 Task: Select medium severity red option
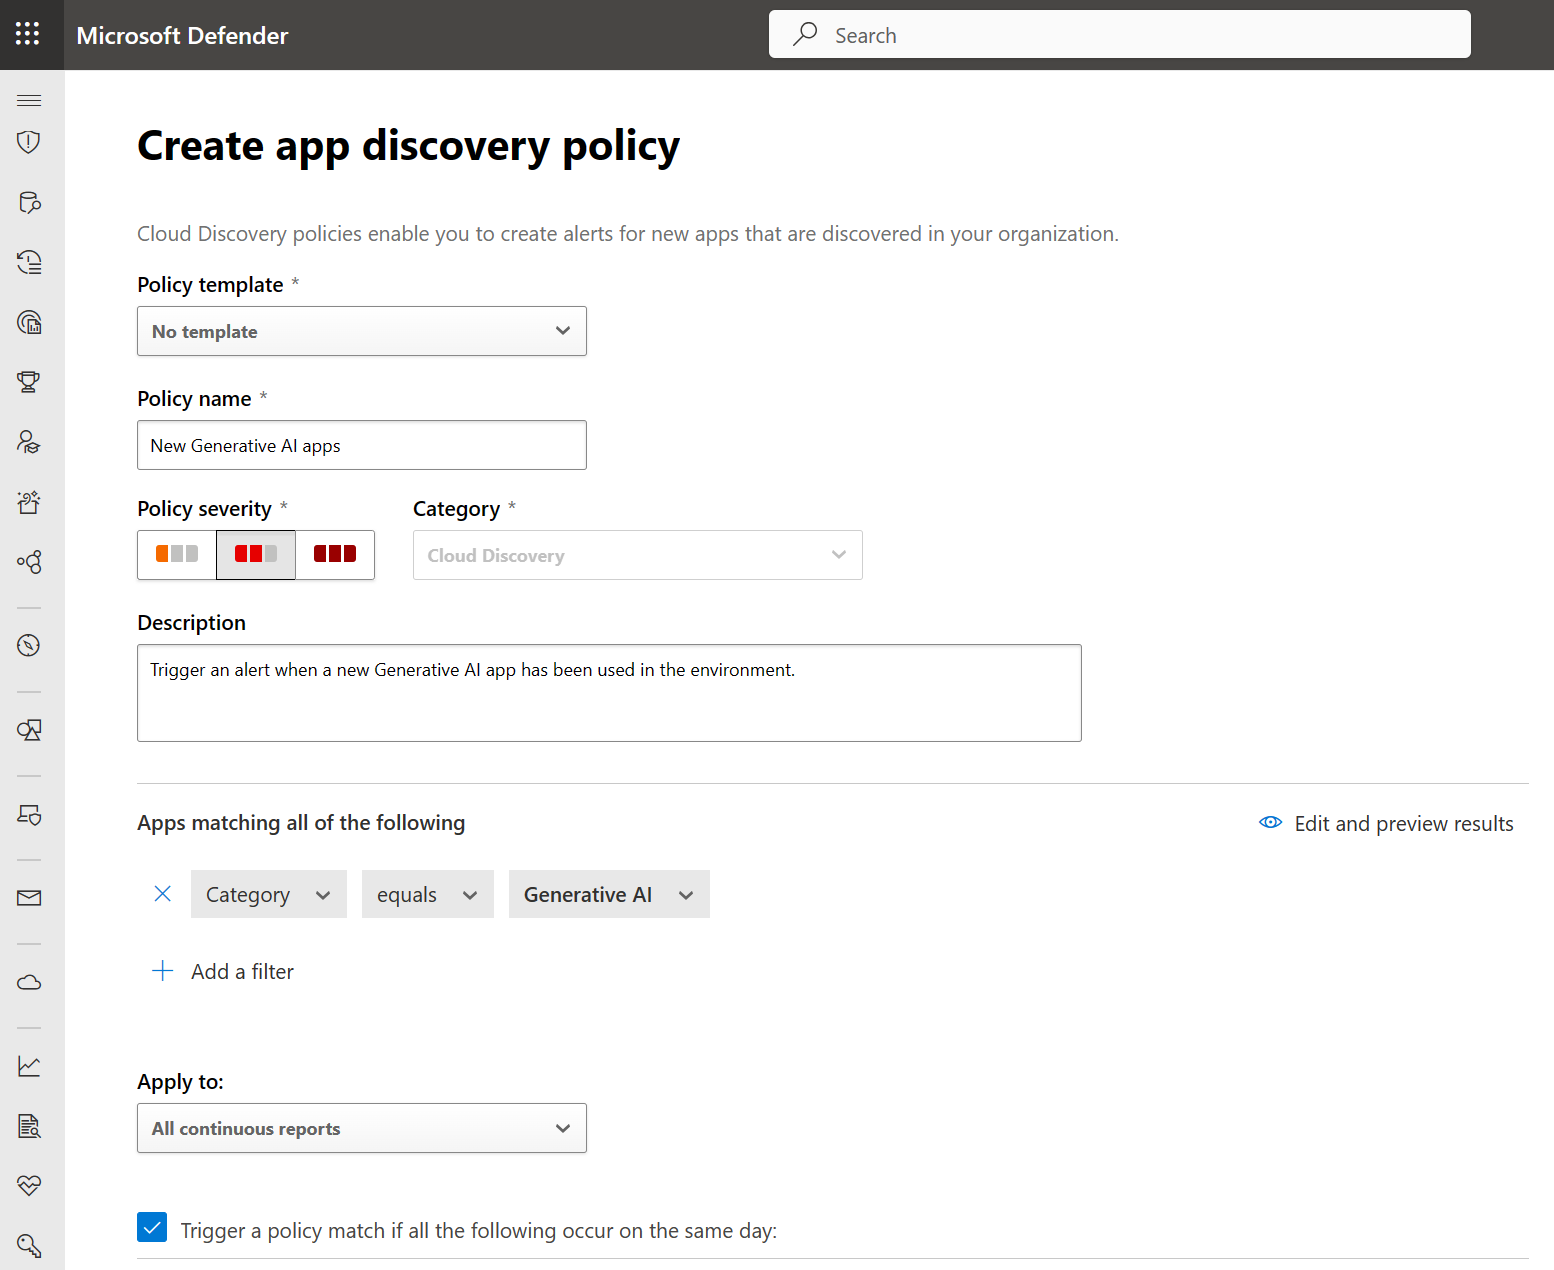tap(256, 554)
